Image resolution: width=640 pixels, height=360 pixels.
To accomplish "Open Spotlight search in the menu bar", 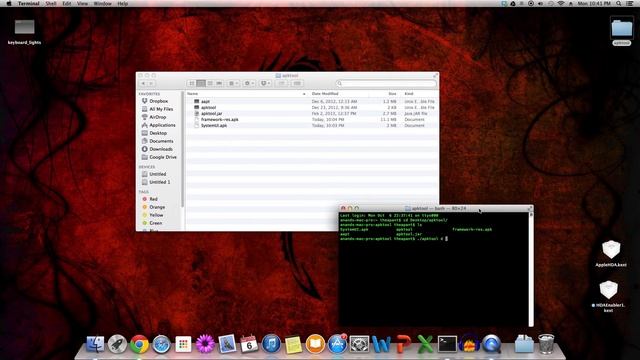I will (619, 3).
